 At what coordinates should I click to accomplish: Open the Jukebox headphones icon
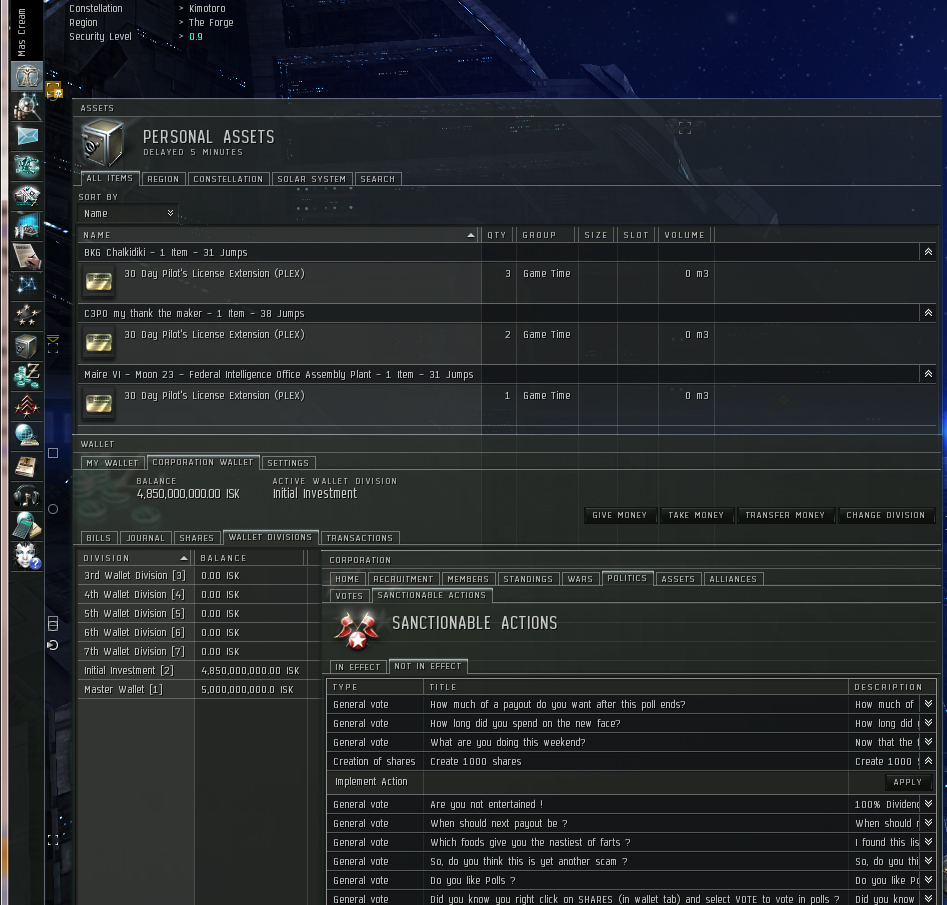(x=27, y=496)
